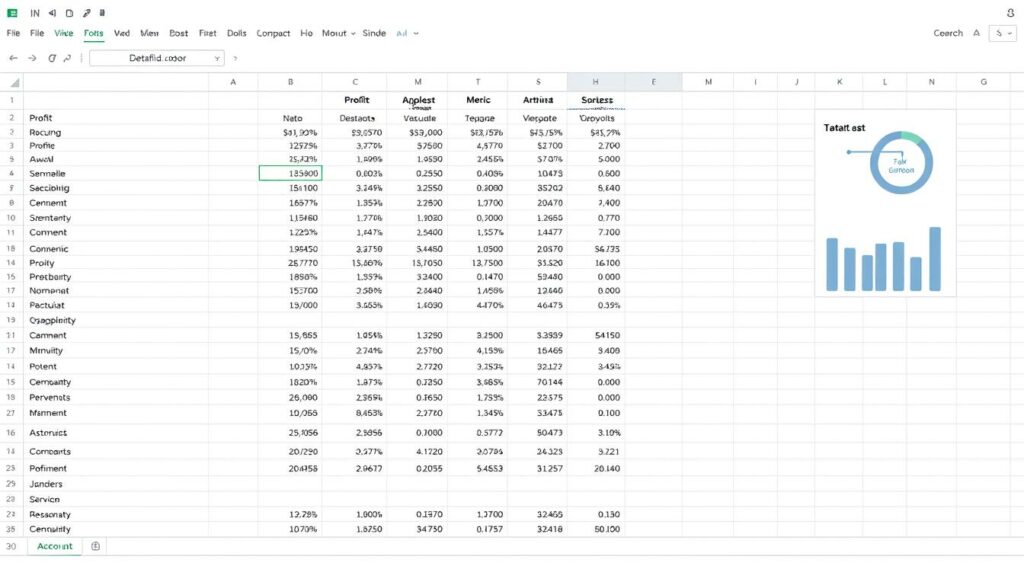Click the left-pointing triangle icon after IN

coord(52,13)
